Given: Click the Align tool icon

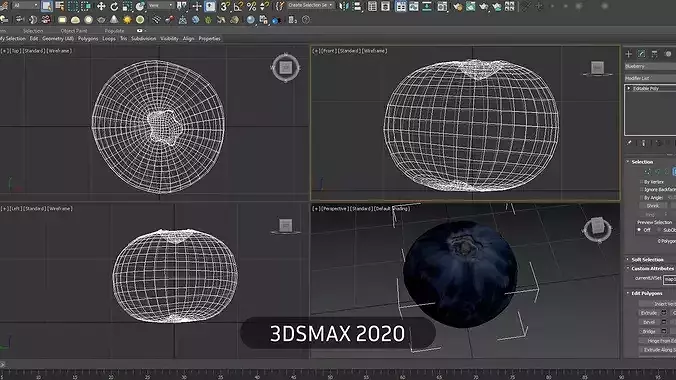Looking at the screenshot, I should coord(357,6).
